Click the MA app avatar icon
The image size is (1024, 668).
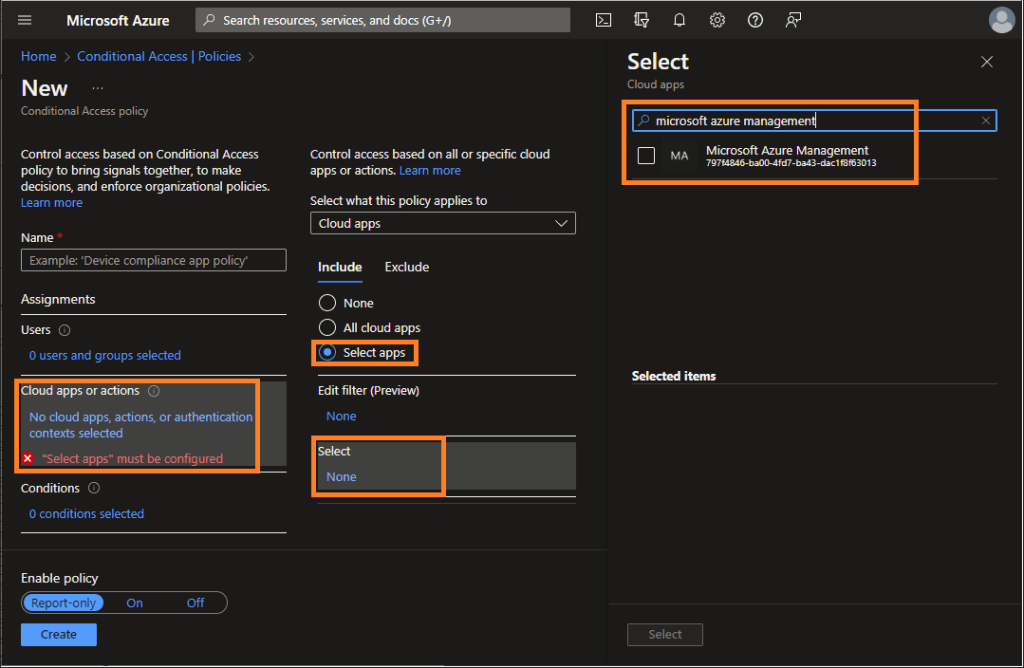point(679,156)
